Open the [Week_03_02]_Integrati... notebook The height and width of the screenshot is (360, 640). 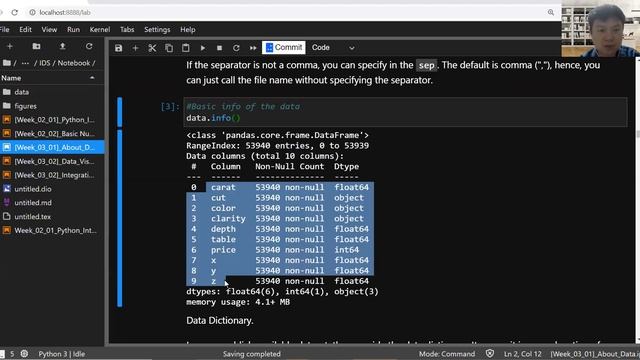(52, 175)
